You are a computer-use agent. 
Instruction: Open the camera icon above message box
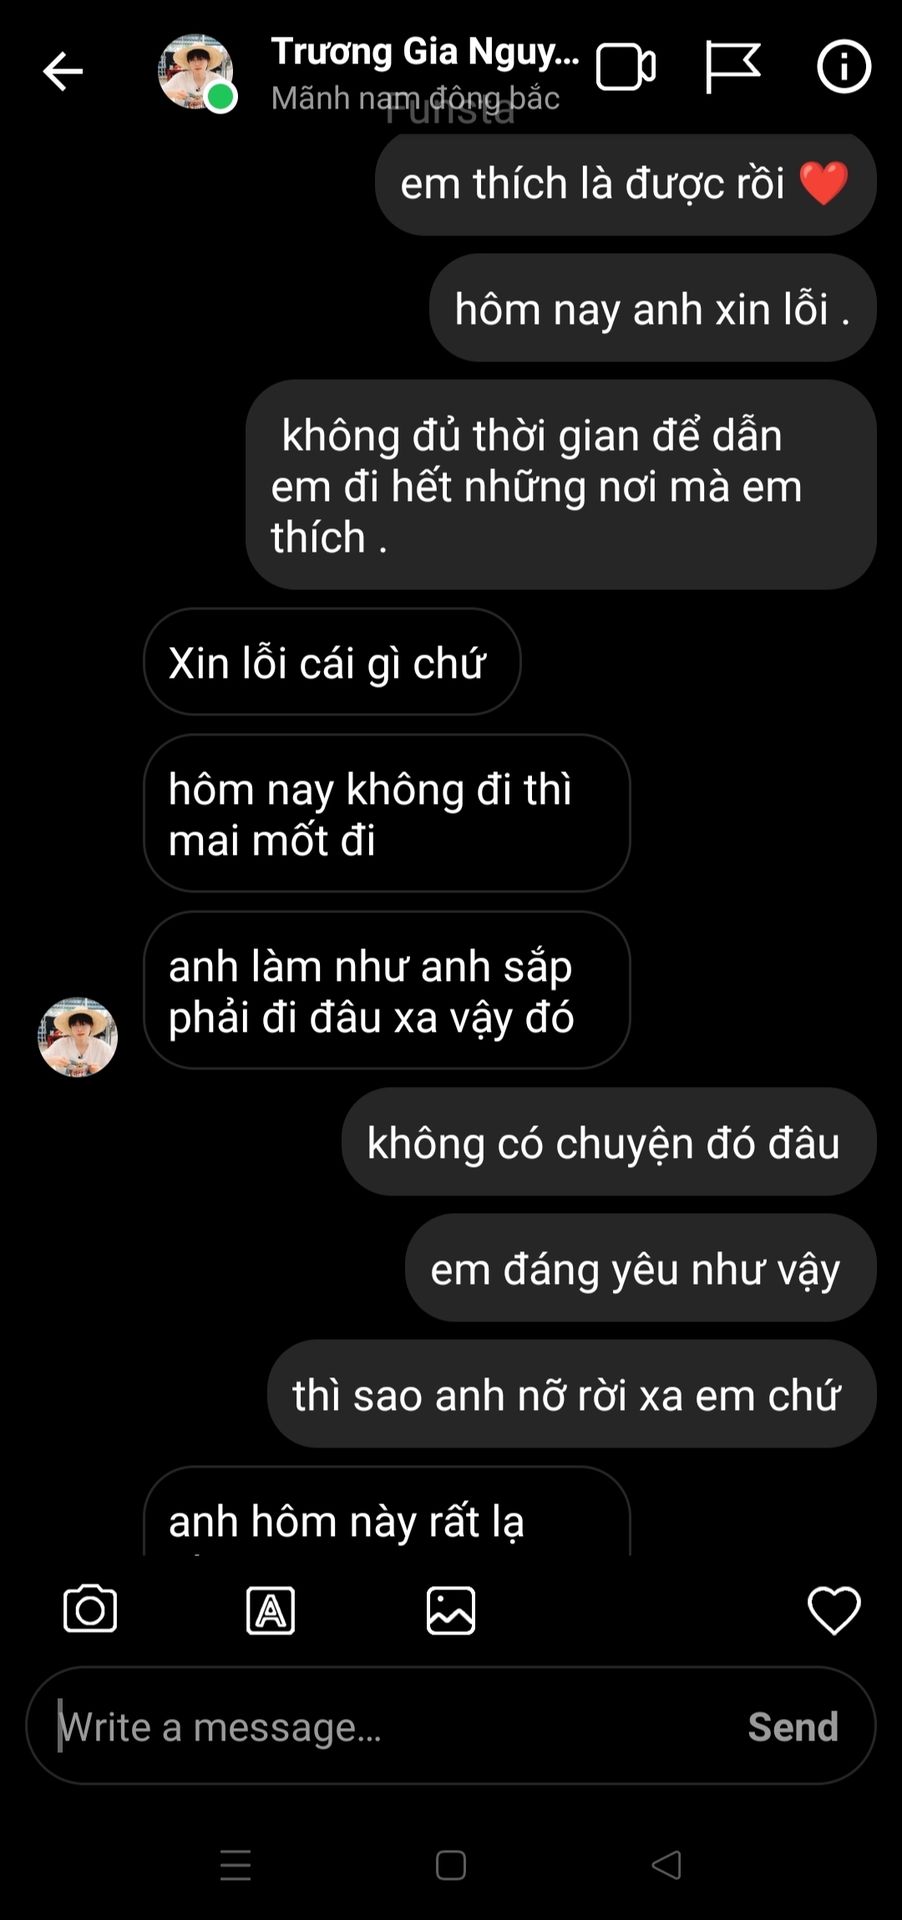pos(90,1609)
